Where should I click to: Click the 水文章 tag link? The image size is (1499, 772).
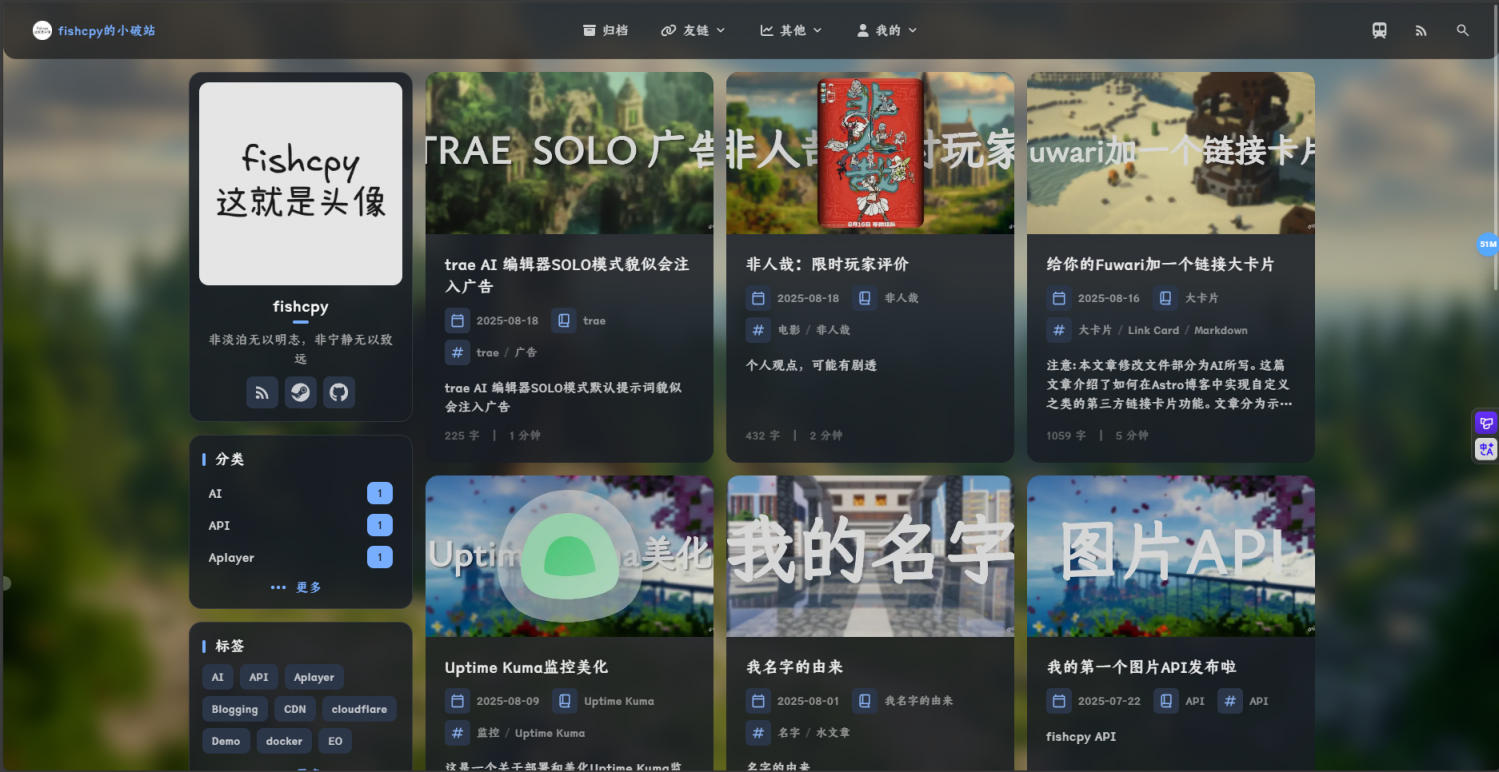[x=833, y=733]
